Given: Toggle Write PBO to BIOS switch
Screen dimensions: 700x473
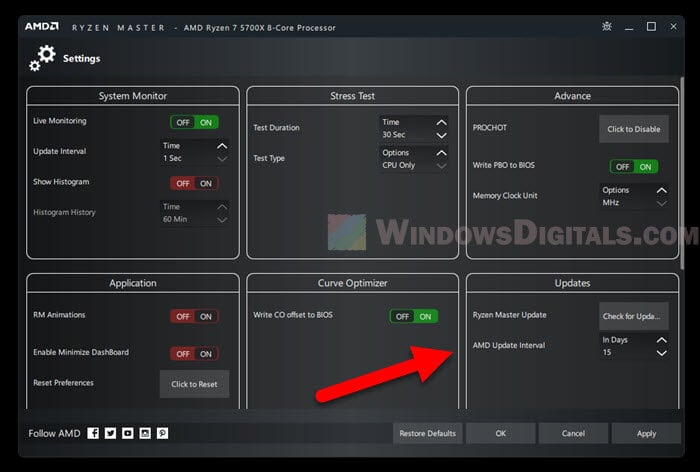Looking at the screenshot, I should (x=634, y=167).
